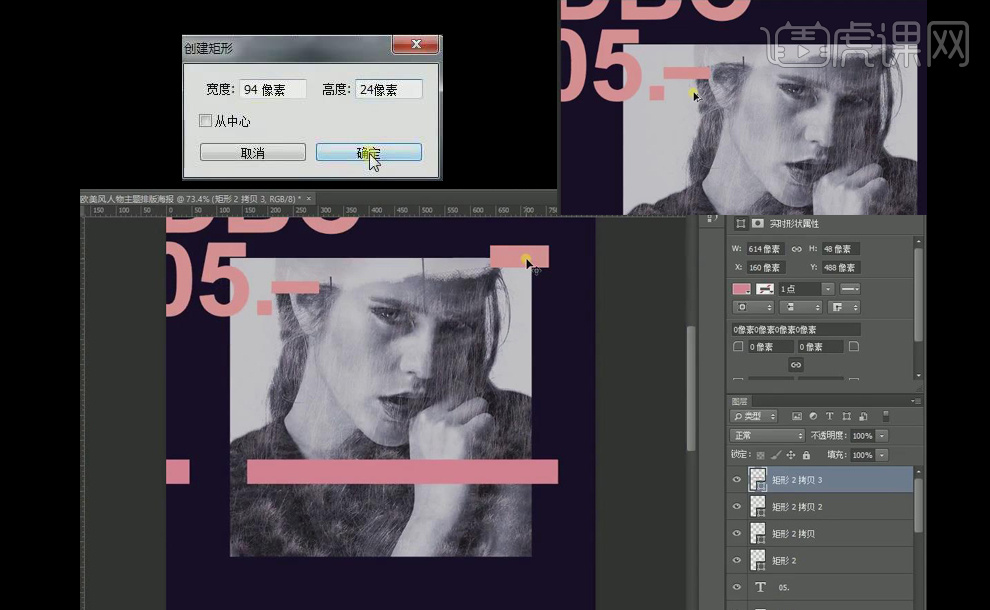Click the H field showing 48 像素
Viewport: 990px width, 610px height.
pos(841,249)
